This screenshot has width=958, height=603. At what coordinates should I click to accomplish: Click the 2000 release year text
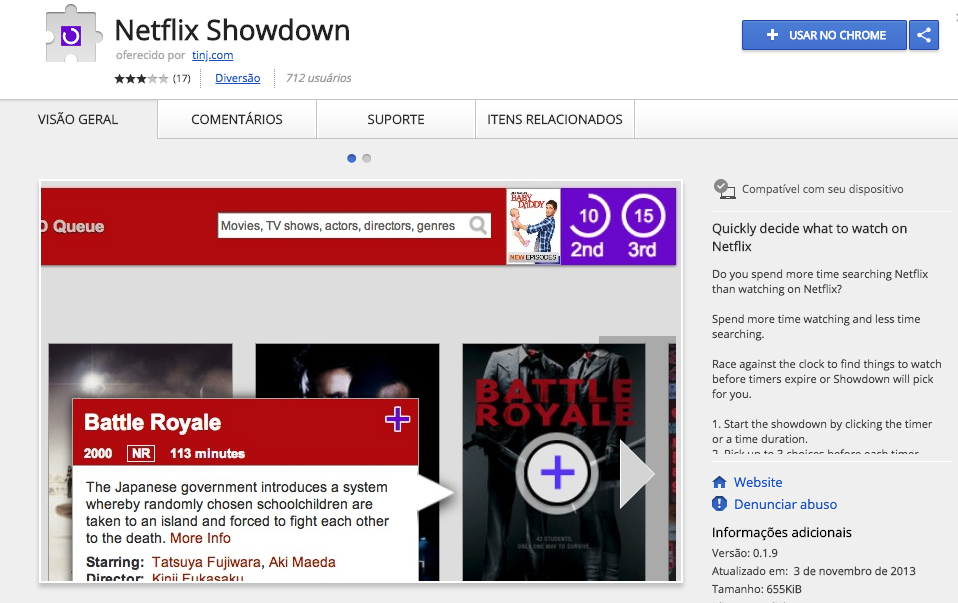[98, 453]
